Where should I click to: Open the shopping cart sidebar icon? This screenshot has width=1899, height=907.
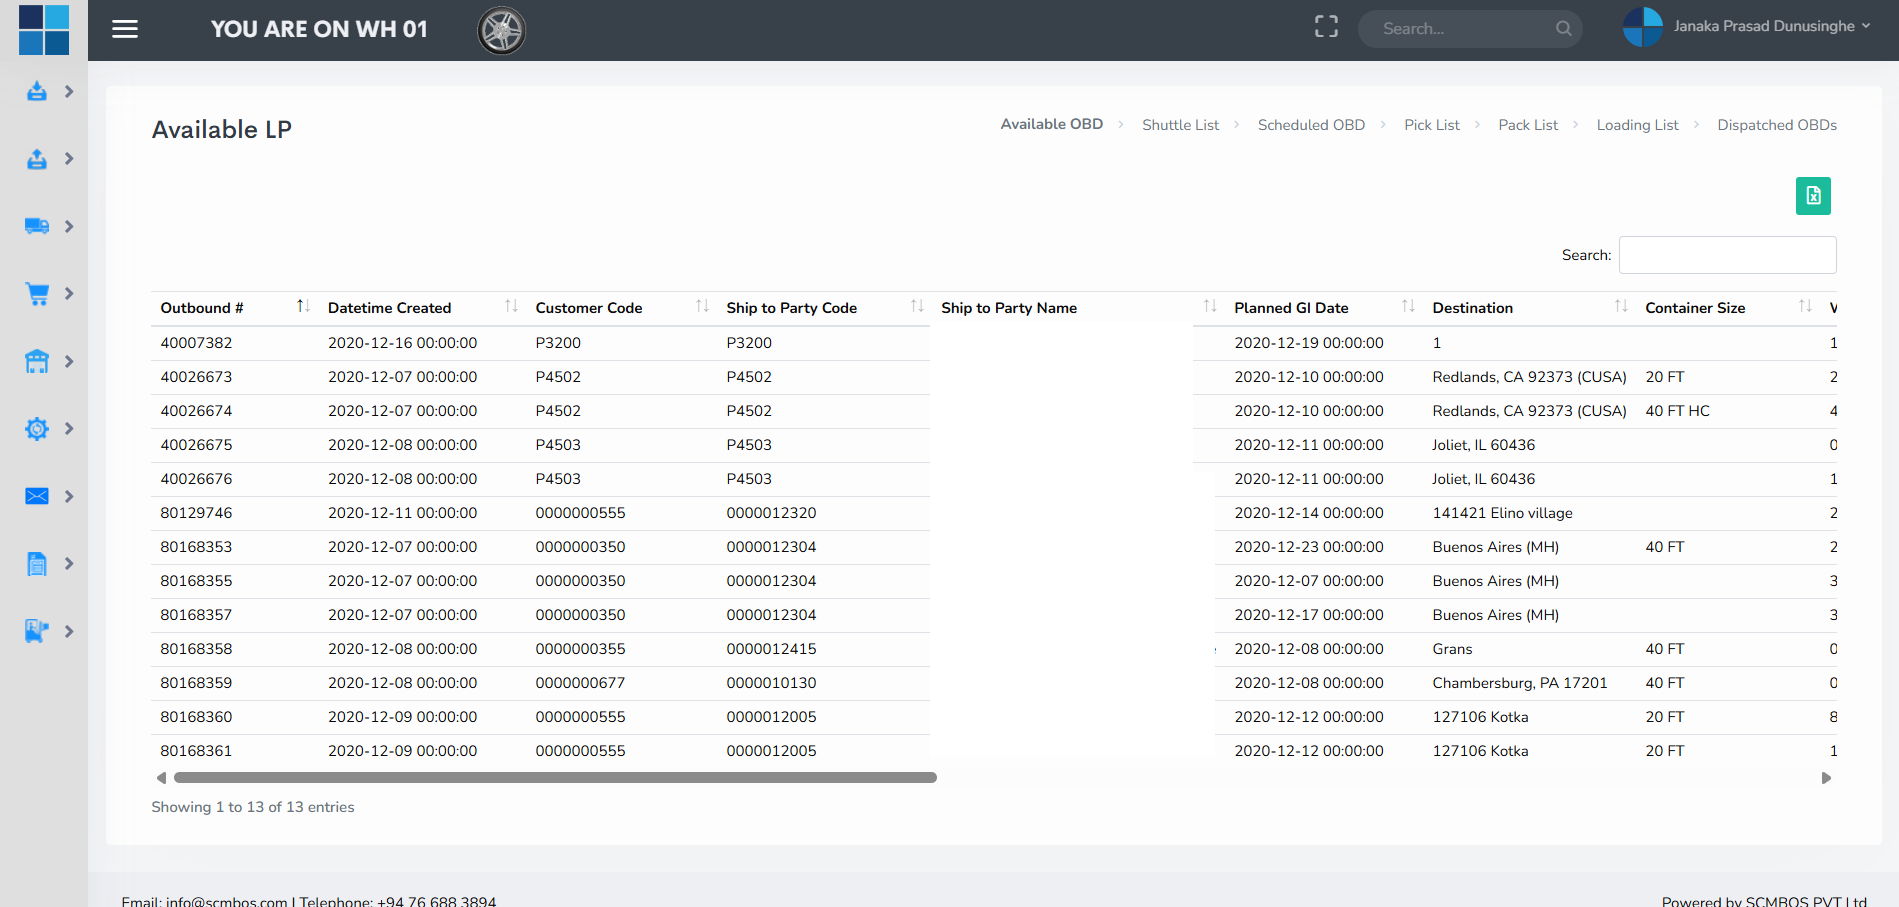37,294
